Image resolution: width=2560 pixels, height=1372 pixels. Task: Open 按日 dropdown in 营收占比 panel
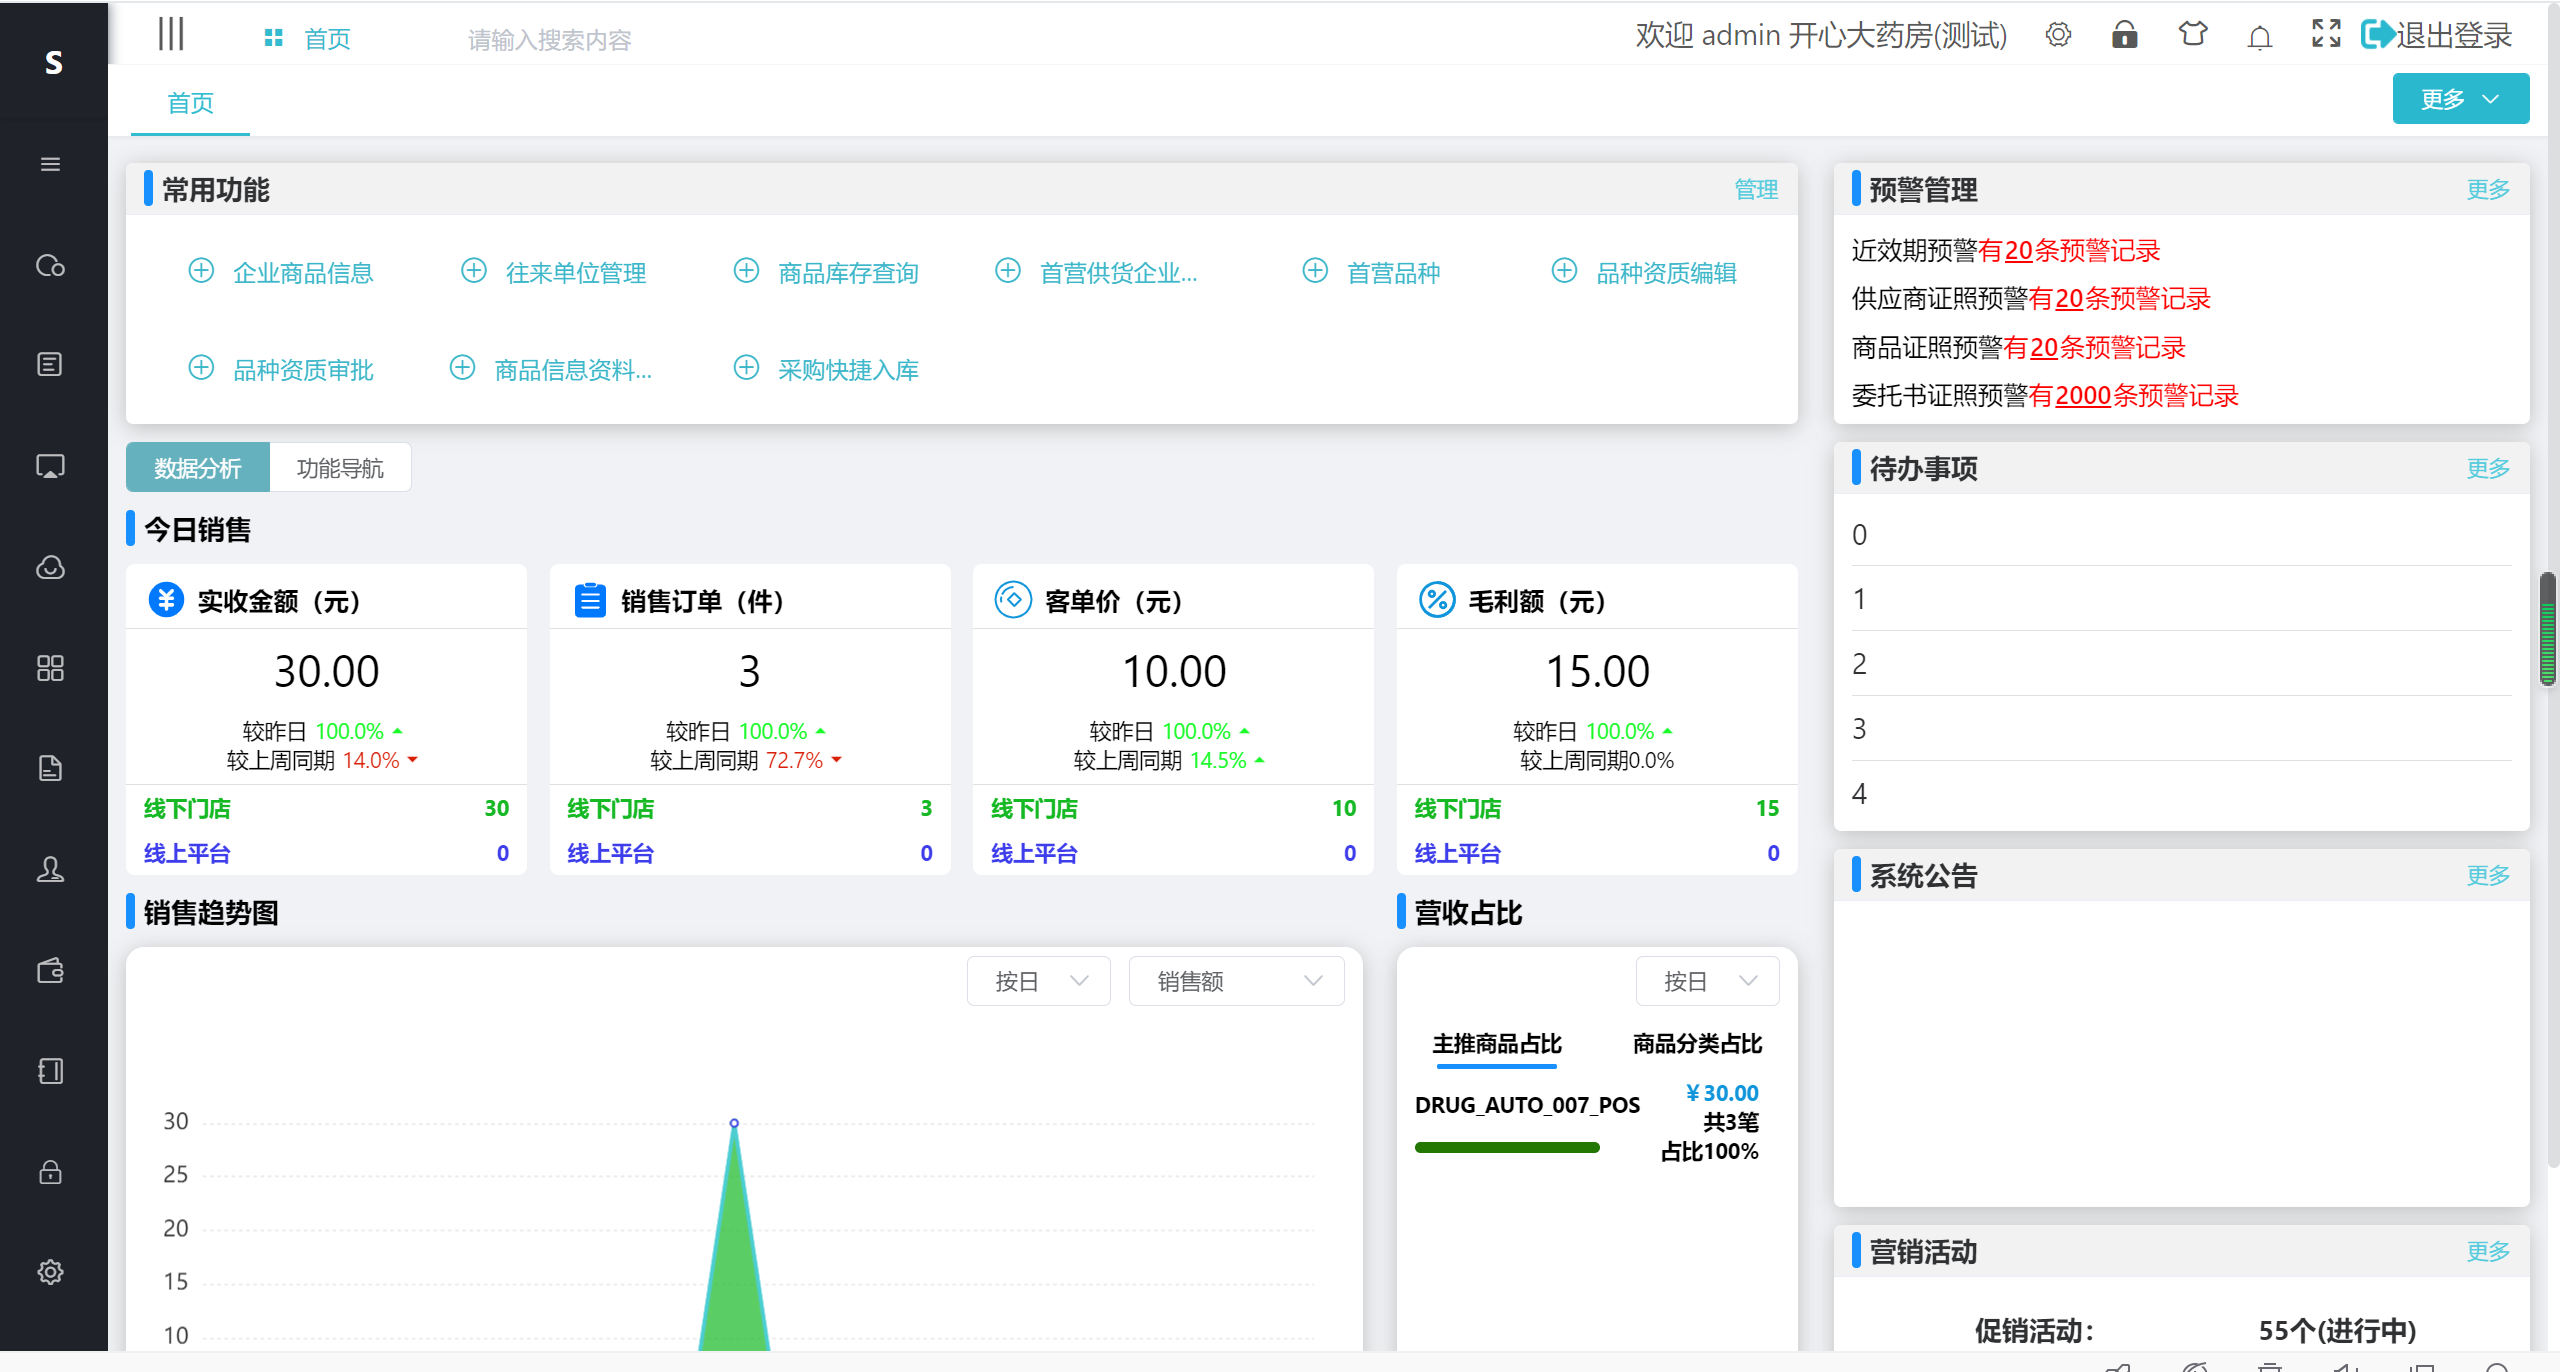click(x=1707, y=981)
